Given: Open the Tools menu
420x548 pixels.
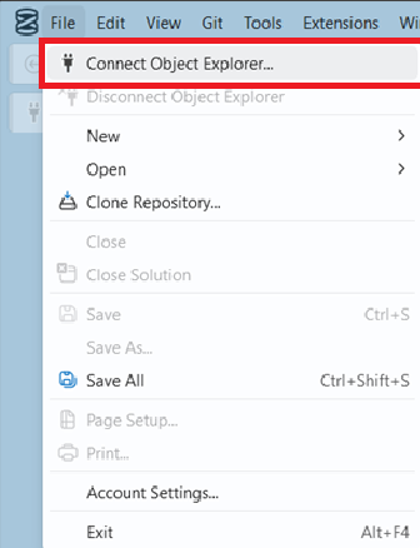Looking at the screenshot, I should pyautogui.click(x=263, y=23).
